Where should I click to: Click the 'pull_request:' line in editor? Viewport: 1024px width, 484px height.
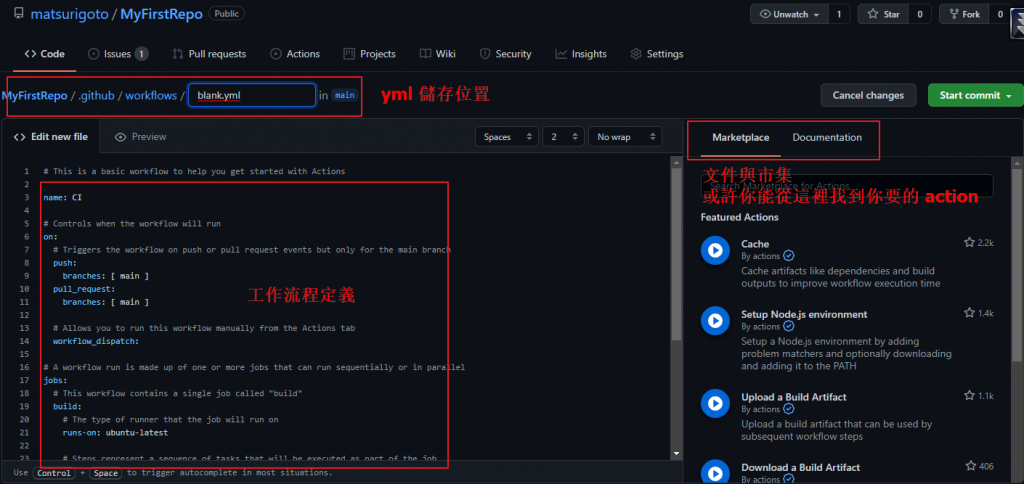click(84, 289)
